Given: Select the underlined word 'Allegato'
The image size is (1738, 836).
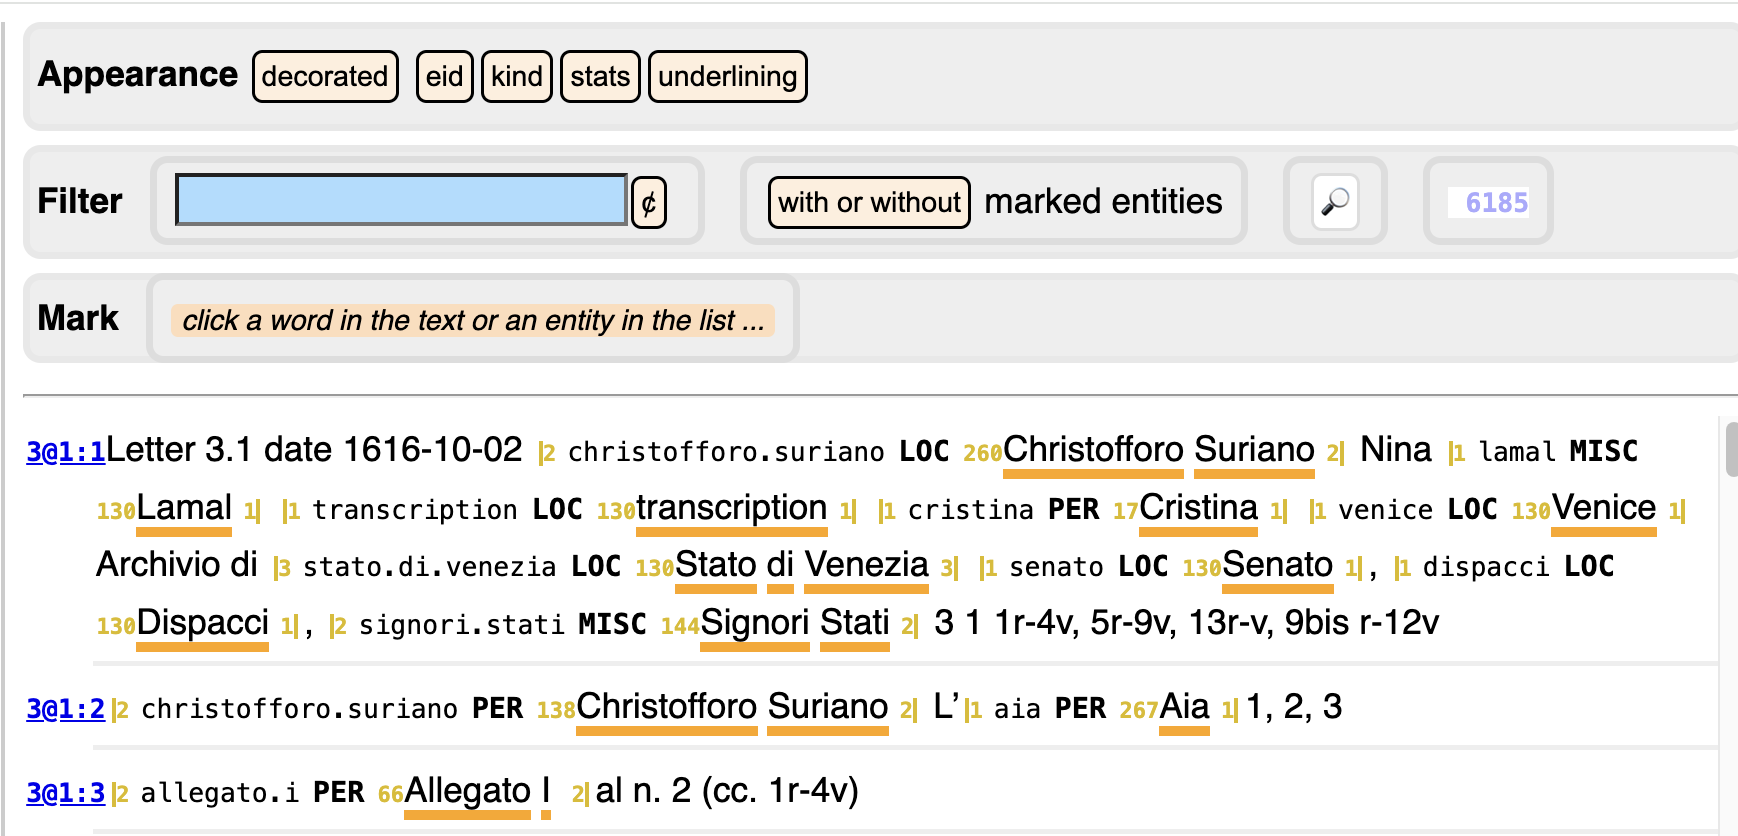Looking at the screenshot, I should 467,791.
